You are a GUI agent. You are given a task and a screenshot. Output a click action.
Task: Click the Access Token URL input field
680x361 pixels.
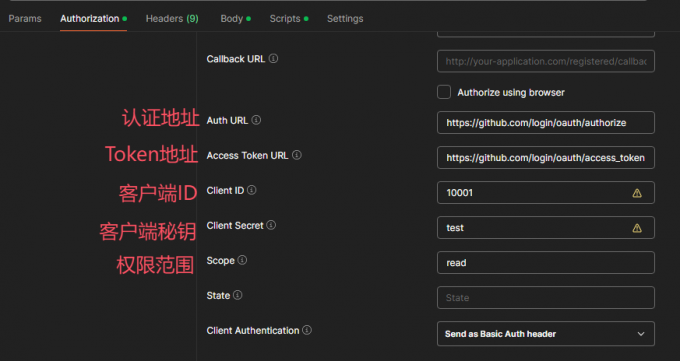pos(546,158)
